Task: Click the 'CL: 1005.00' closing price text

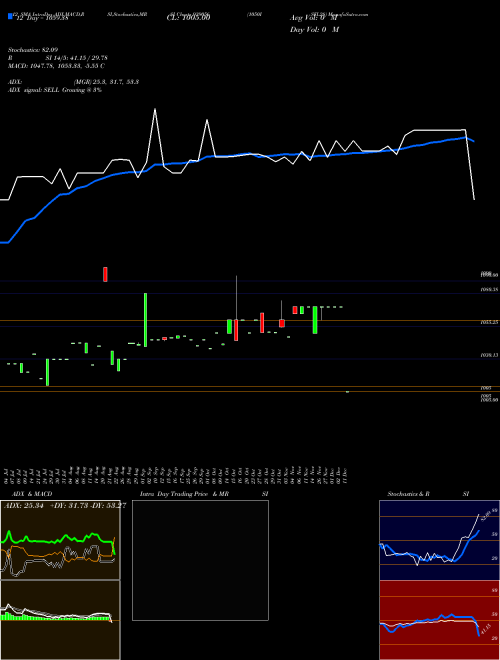Action: point(188,18)
